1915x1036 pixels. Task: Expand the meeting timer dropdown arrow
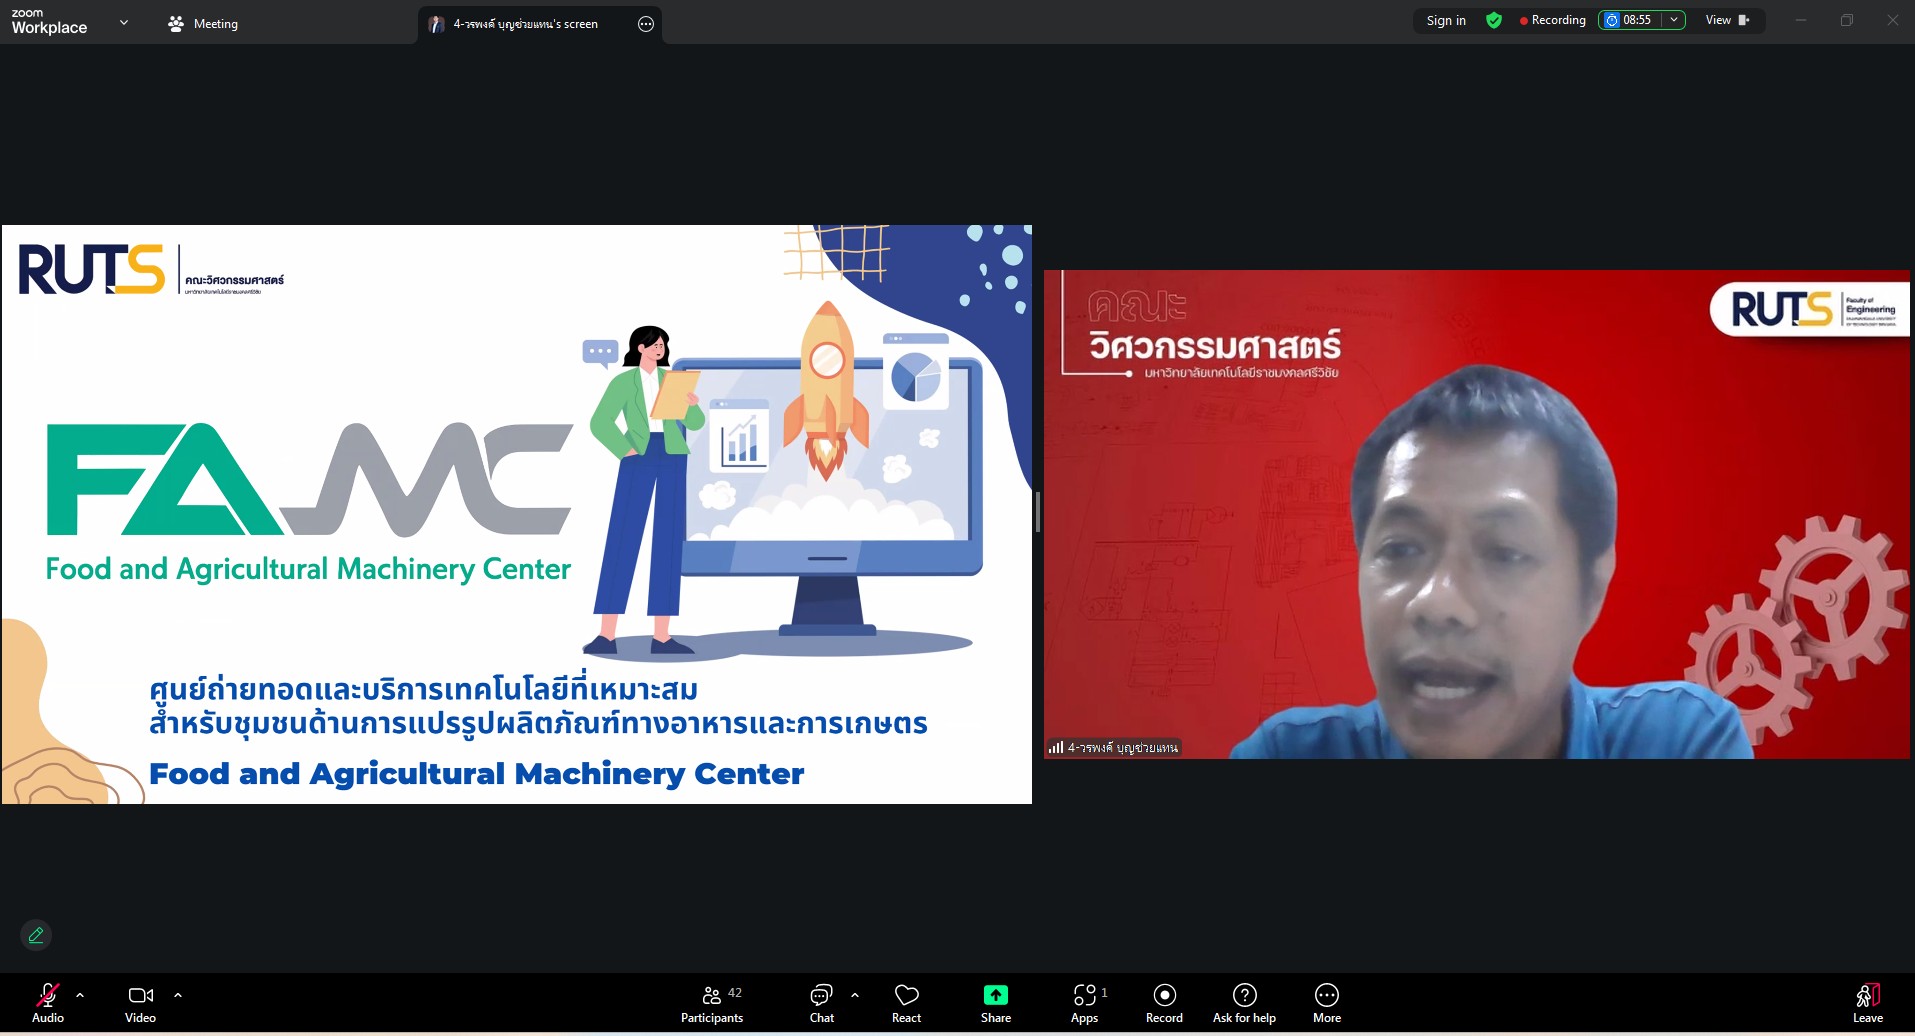(x=1674, y=20)
